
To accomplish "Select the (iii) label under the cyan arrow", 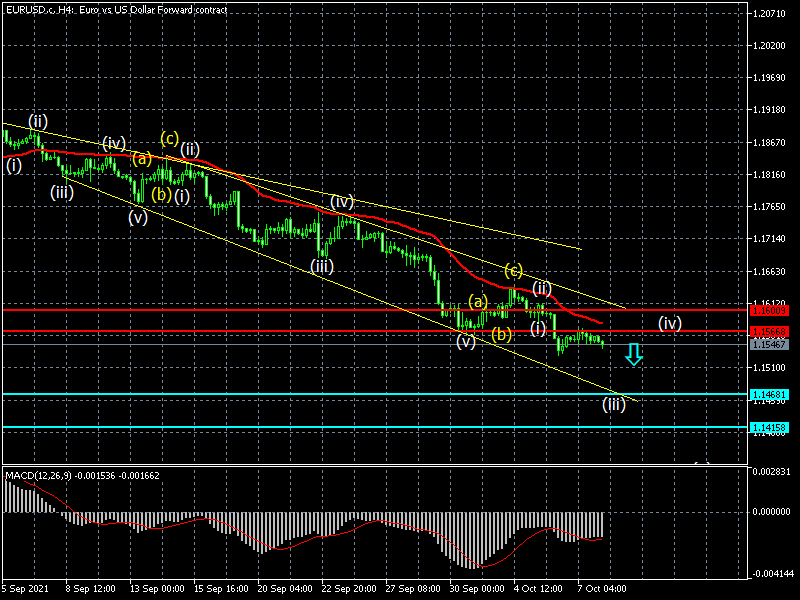I will click(613, 404).
